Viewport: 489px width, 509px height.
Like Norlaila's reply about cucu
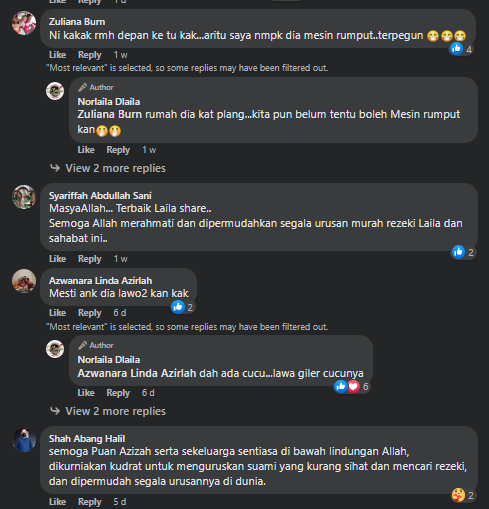[86, 393]
